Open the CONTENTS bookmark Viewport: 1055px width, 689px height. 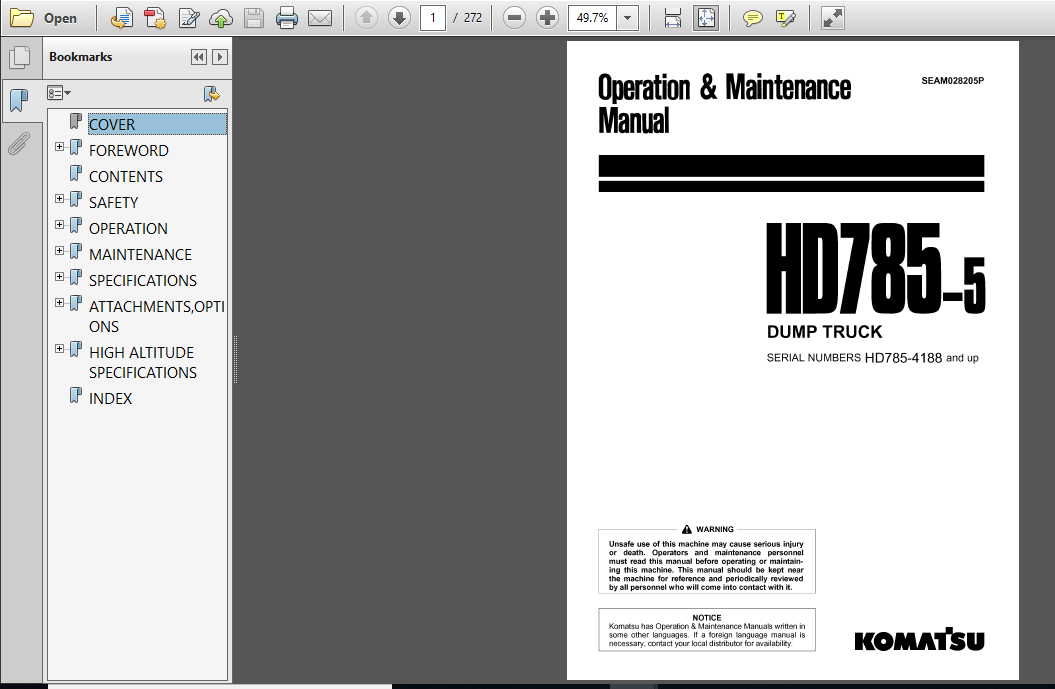coord(126,176)
